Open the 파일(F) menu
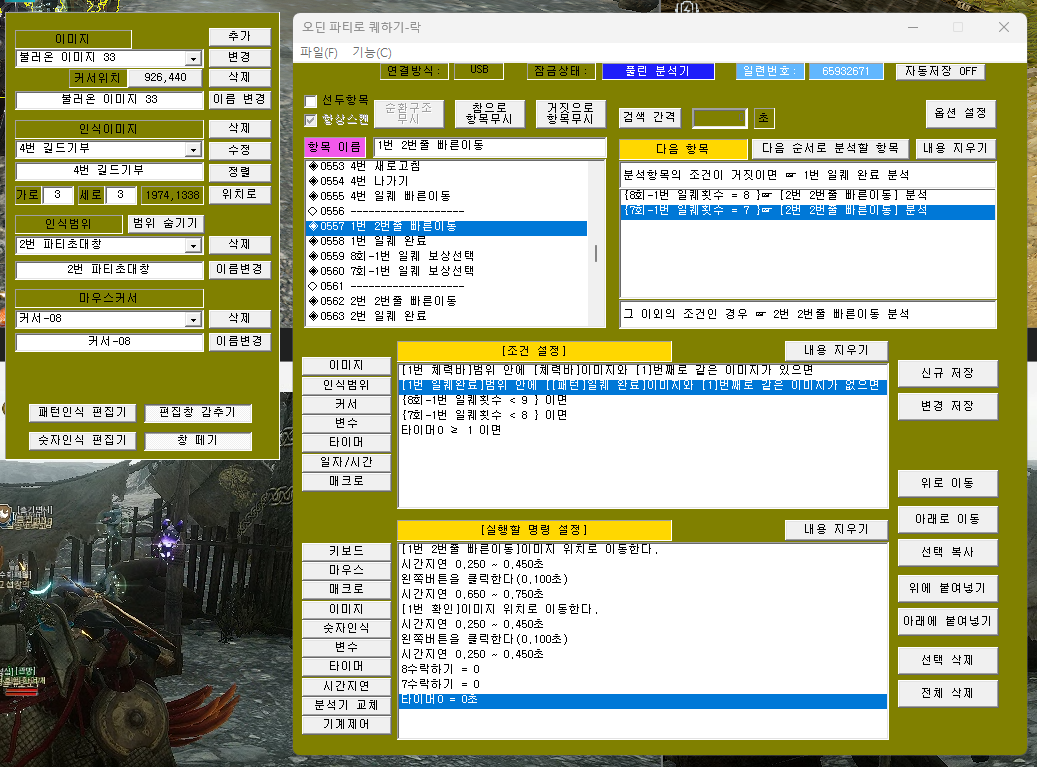 point(319,52)
